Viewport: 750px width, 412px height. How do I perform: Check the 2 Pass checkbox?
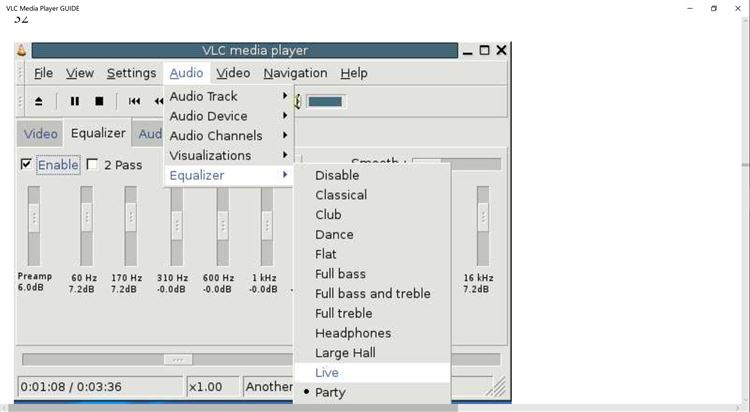click(x=92, y=165)
